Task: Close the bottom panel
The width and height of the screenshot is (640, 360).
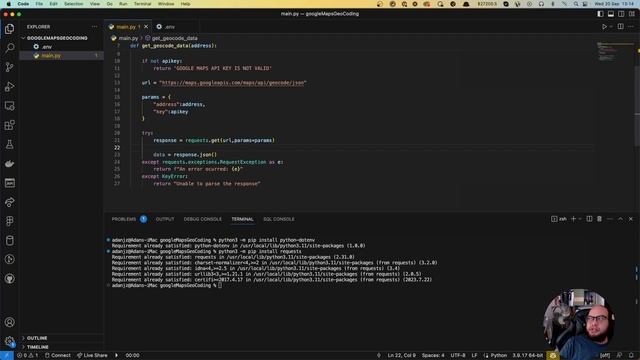Action: coord(631,219)
